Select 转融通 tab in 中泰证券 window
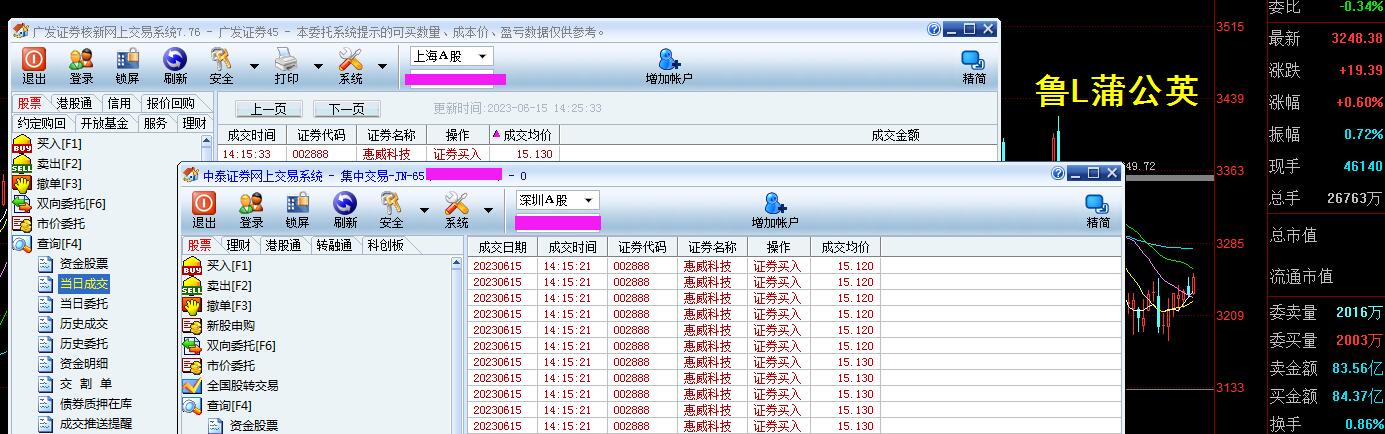 (x=333, y=245)
